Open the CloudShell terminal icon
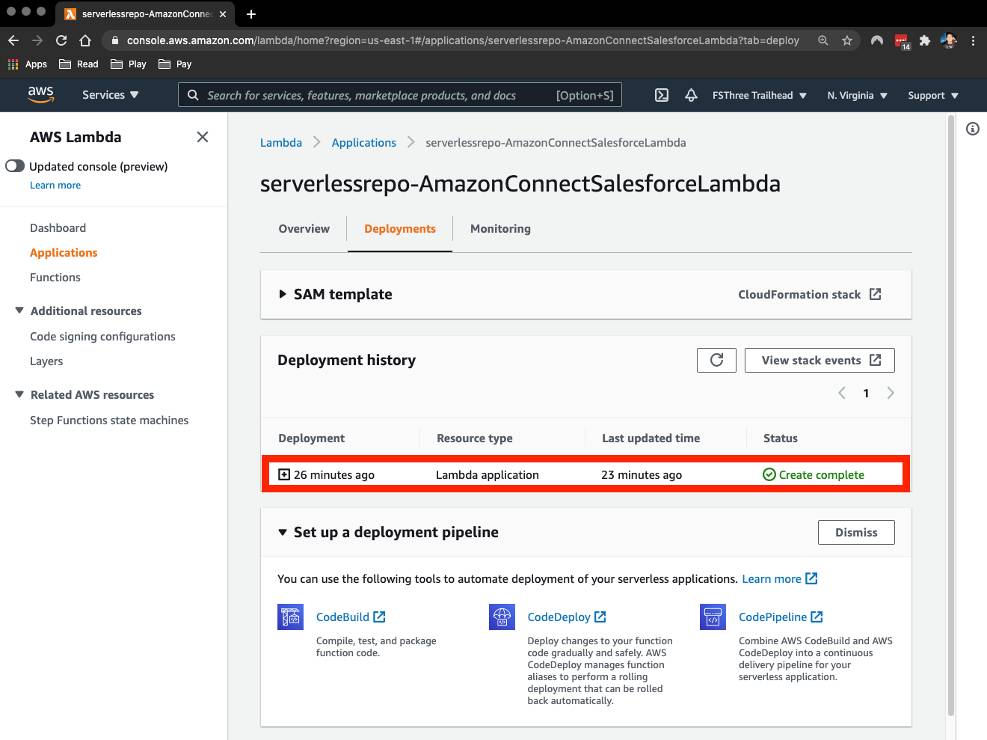The height and width of the screenshot is (740, 987). click(x=662, y=95)
